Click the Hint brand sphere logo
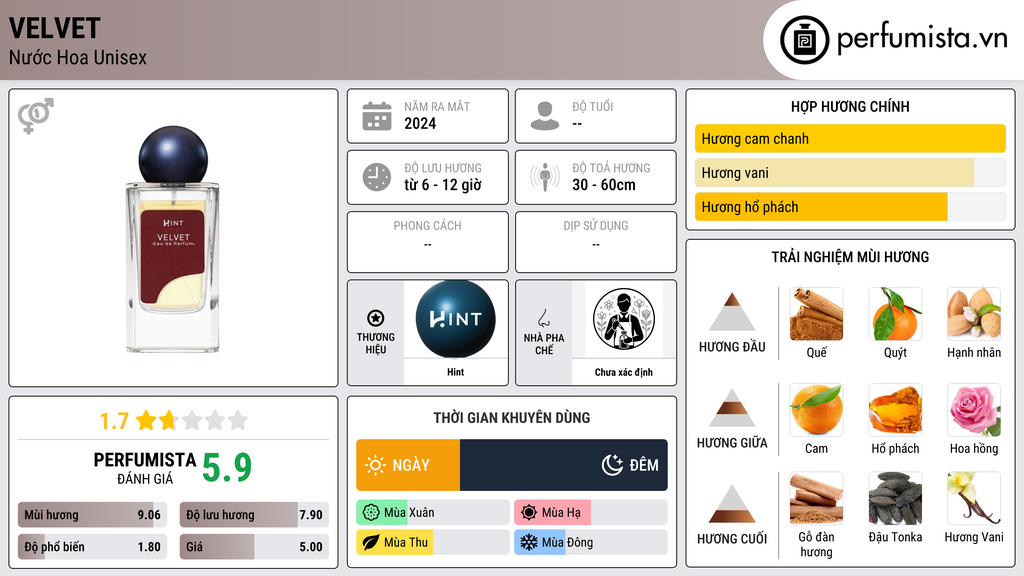 pos(455,319)
